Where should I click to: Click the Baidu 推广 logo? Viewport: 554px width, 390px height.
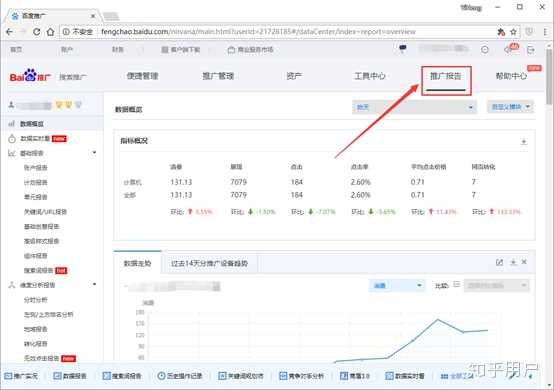[30, 76]
